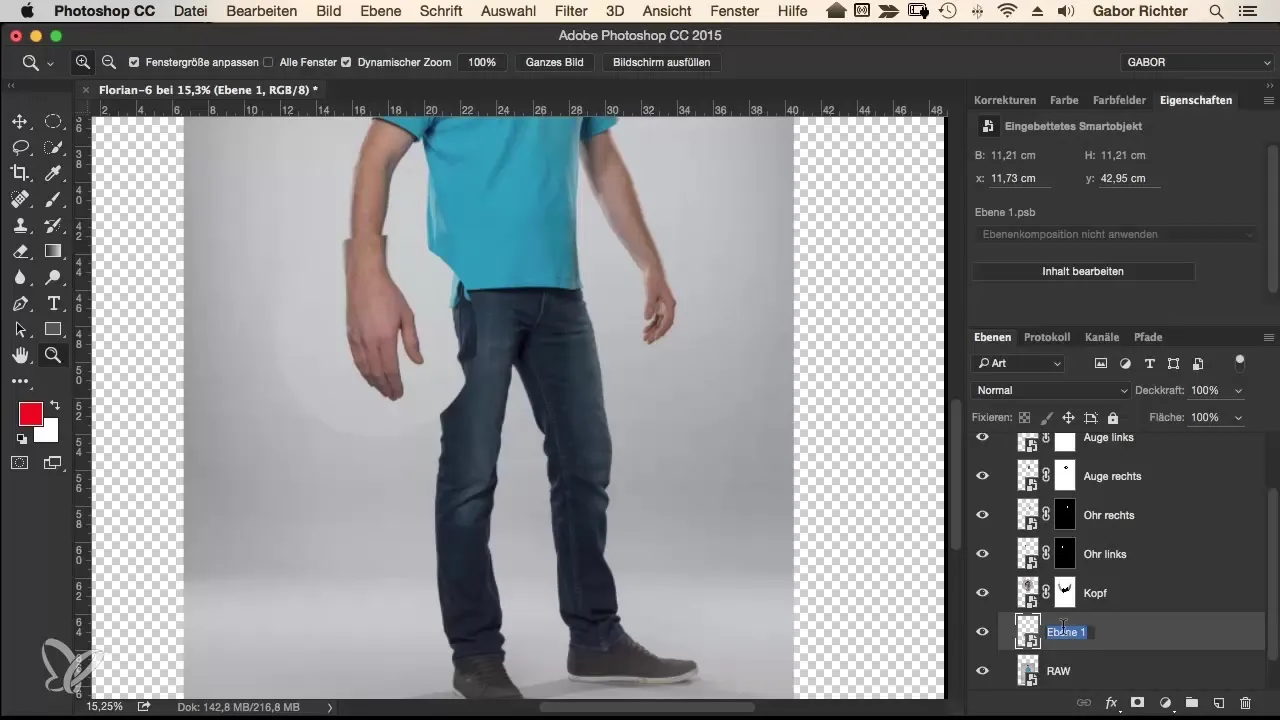
Task: Select the Clone Stamp tool
Action: [19, 226]
